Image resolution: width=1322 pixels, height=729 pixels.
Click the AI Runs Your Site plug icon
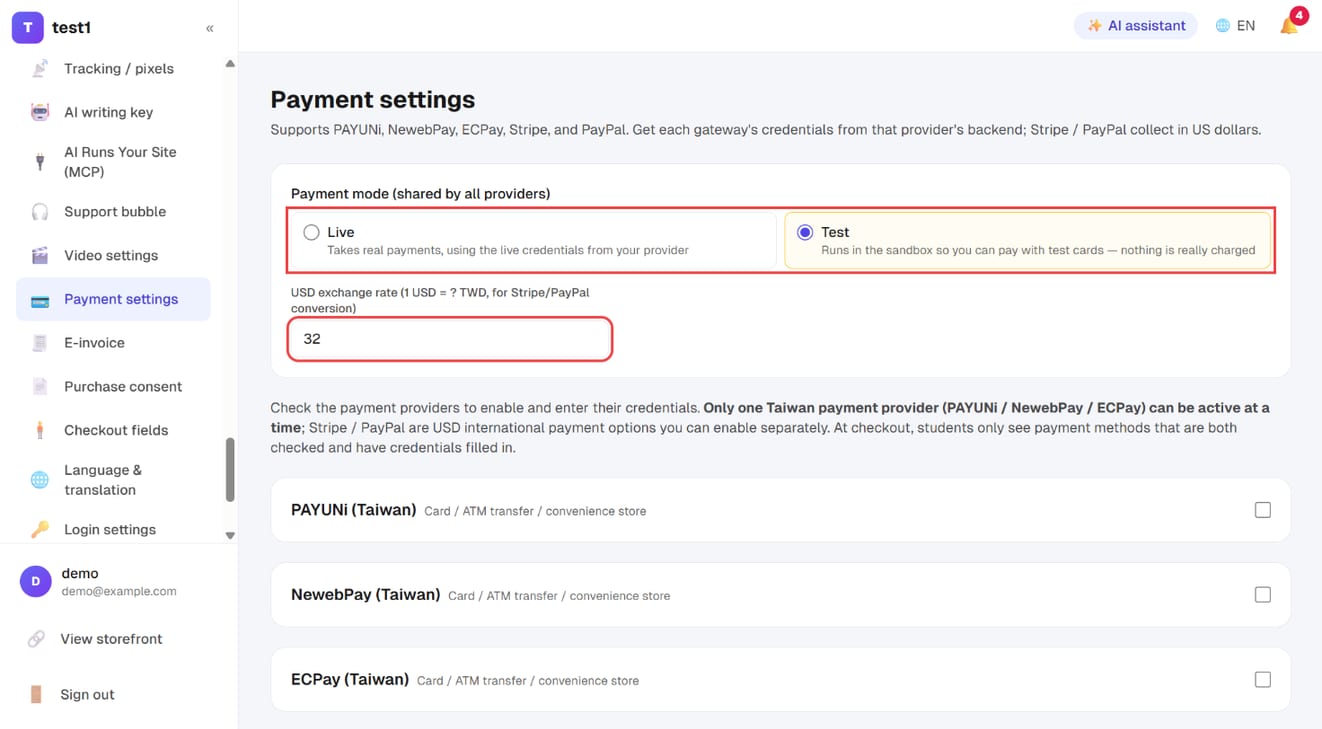tap(40, 162)
